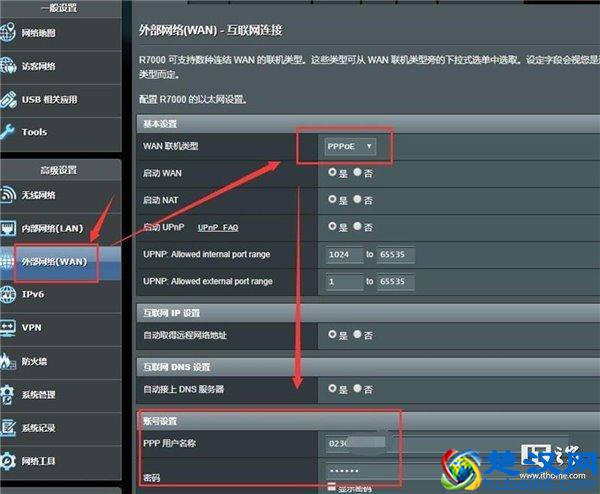Viewport: 600px width, 494px height.
Task: Click the Tools wrench icon
Action: [7, 132]
